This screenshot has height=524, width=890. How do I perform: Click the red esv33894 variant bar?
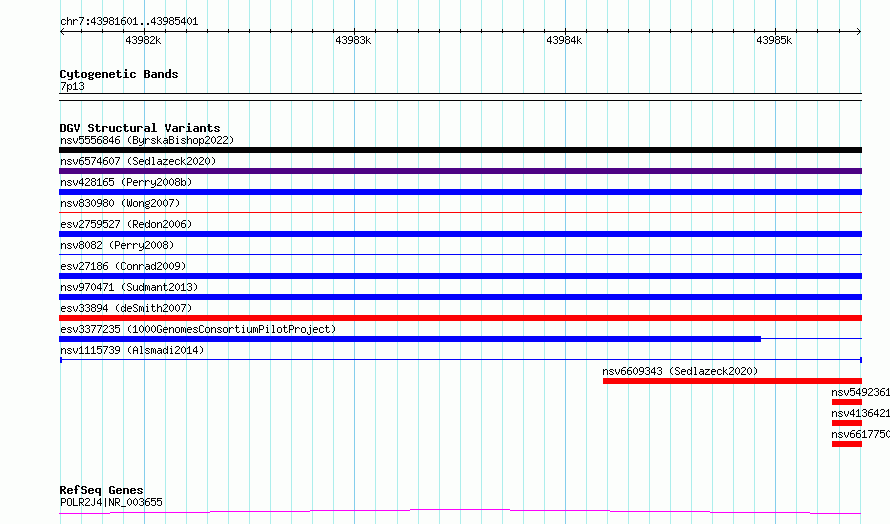tap(460, 318)
